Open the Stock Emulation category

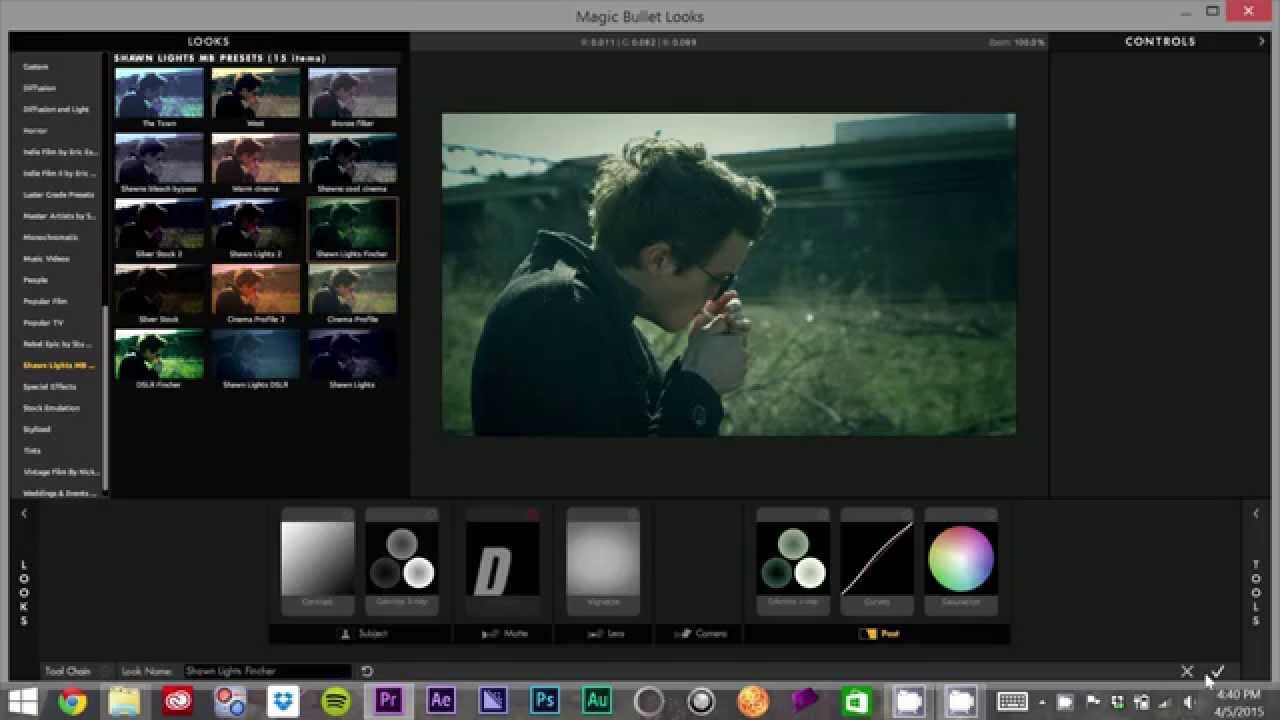click(51, 408)
